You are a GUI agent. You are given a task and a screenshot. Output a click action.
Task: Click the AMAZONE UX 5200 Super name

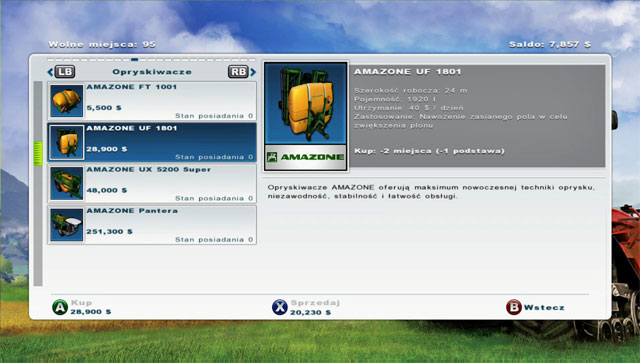point(149,169)
